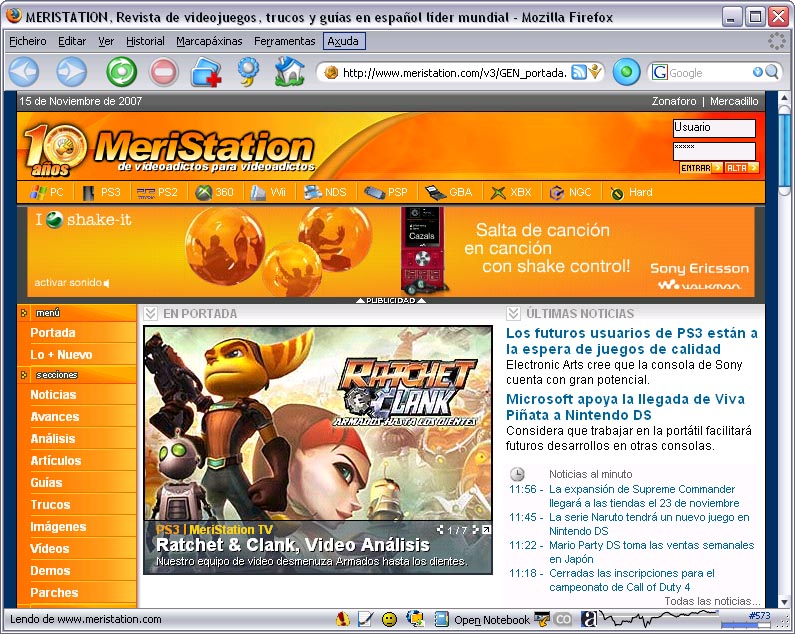This screenshot has height=634, width=795.
Task: Collapse the ÚLTIMAS NOTICIAS section arrow
Action: tap(513, 313)
